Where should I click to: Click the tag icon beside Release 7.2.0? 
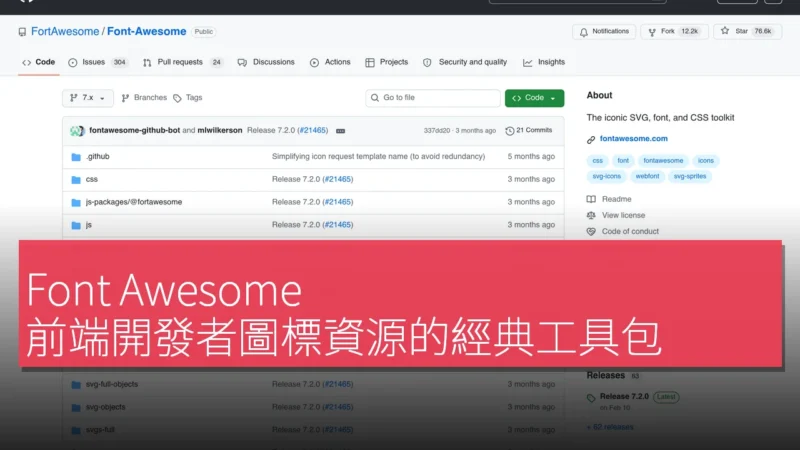pos(591,398)
